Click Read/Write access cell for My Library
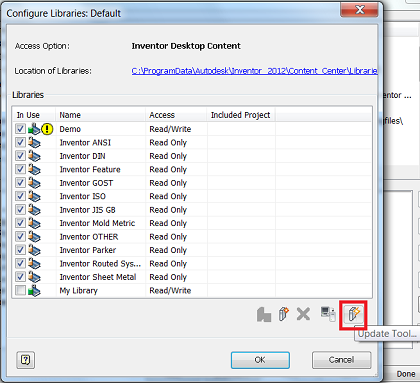 (170, 291)
